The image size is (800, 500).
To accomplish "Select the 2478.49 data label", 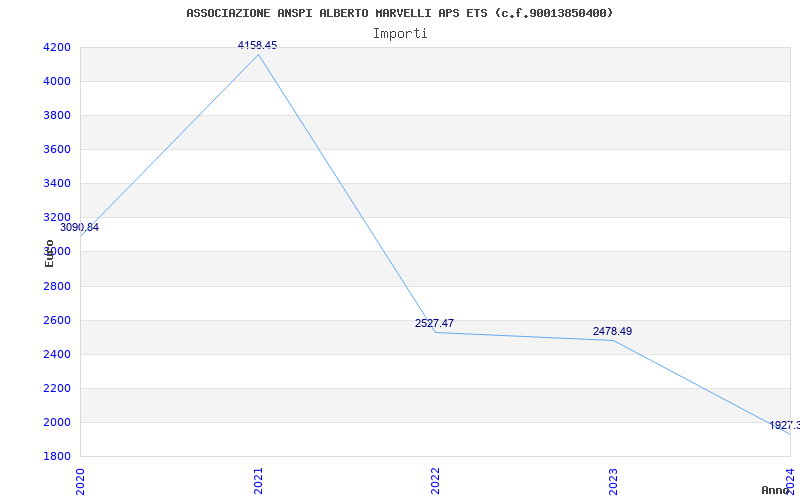I will (612, 331).
